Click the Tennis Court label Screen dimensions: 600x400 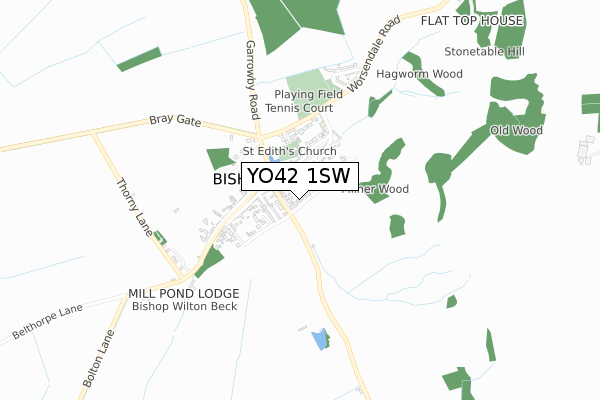299,108
